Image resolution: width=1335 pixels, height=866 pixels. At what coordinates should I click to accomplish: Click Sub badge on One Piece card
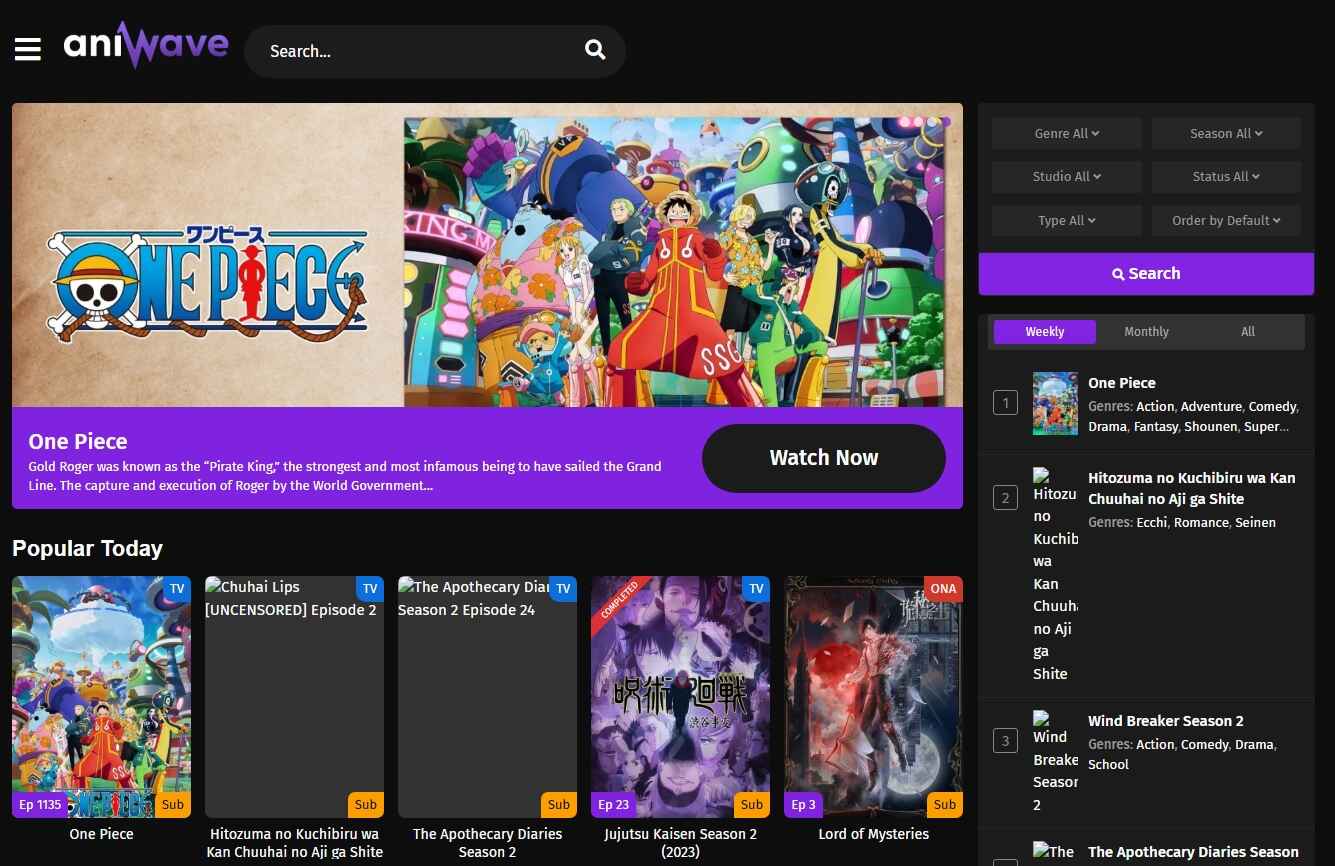(x=173, y=804)
